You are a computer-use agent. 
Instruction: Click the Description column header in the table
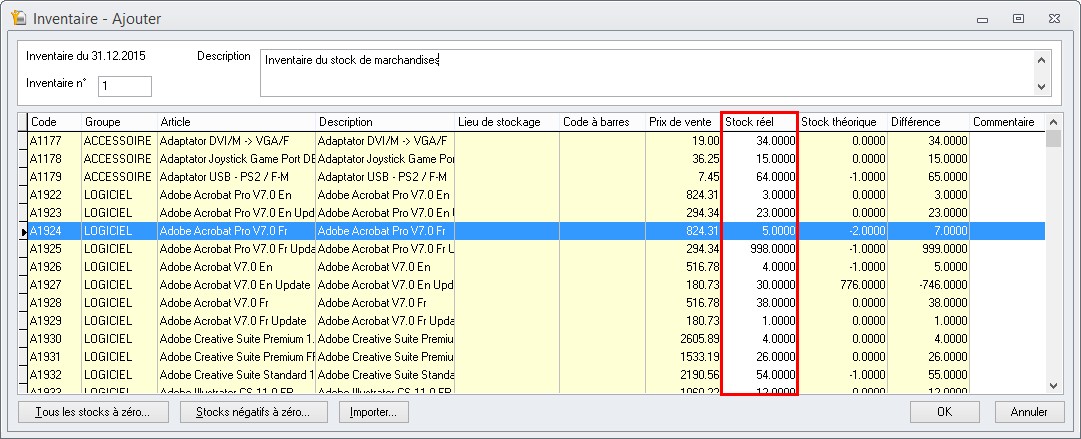pos(385,122)
